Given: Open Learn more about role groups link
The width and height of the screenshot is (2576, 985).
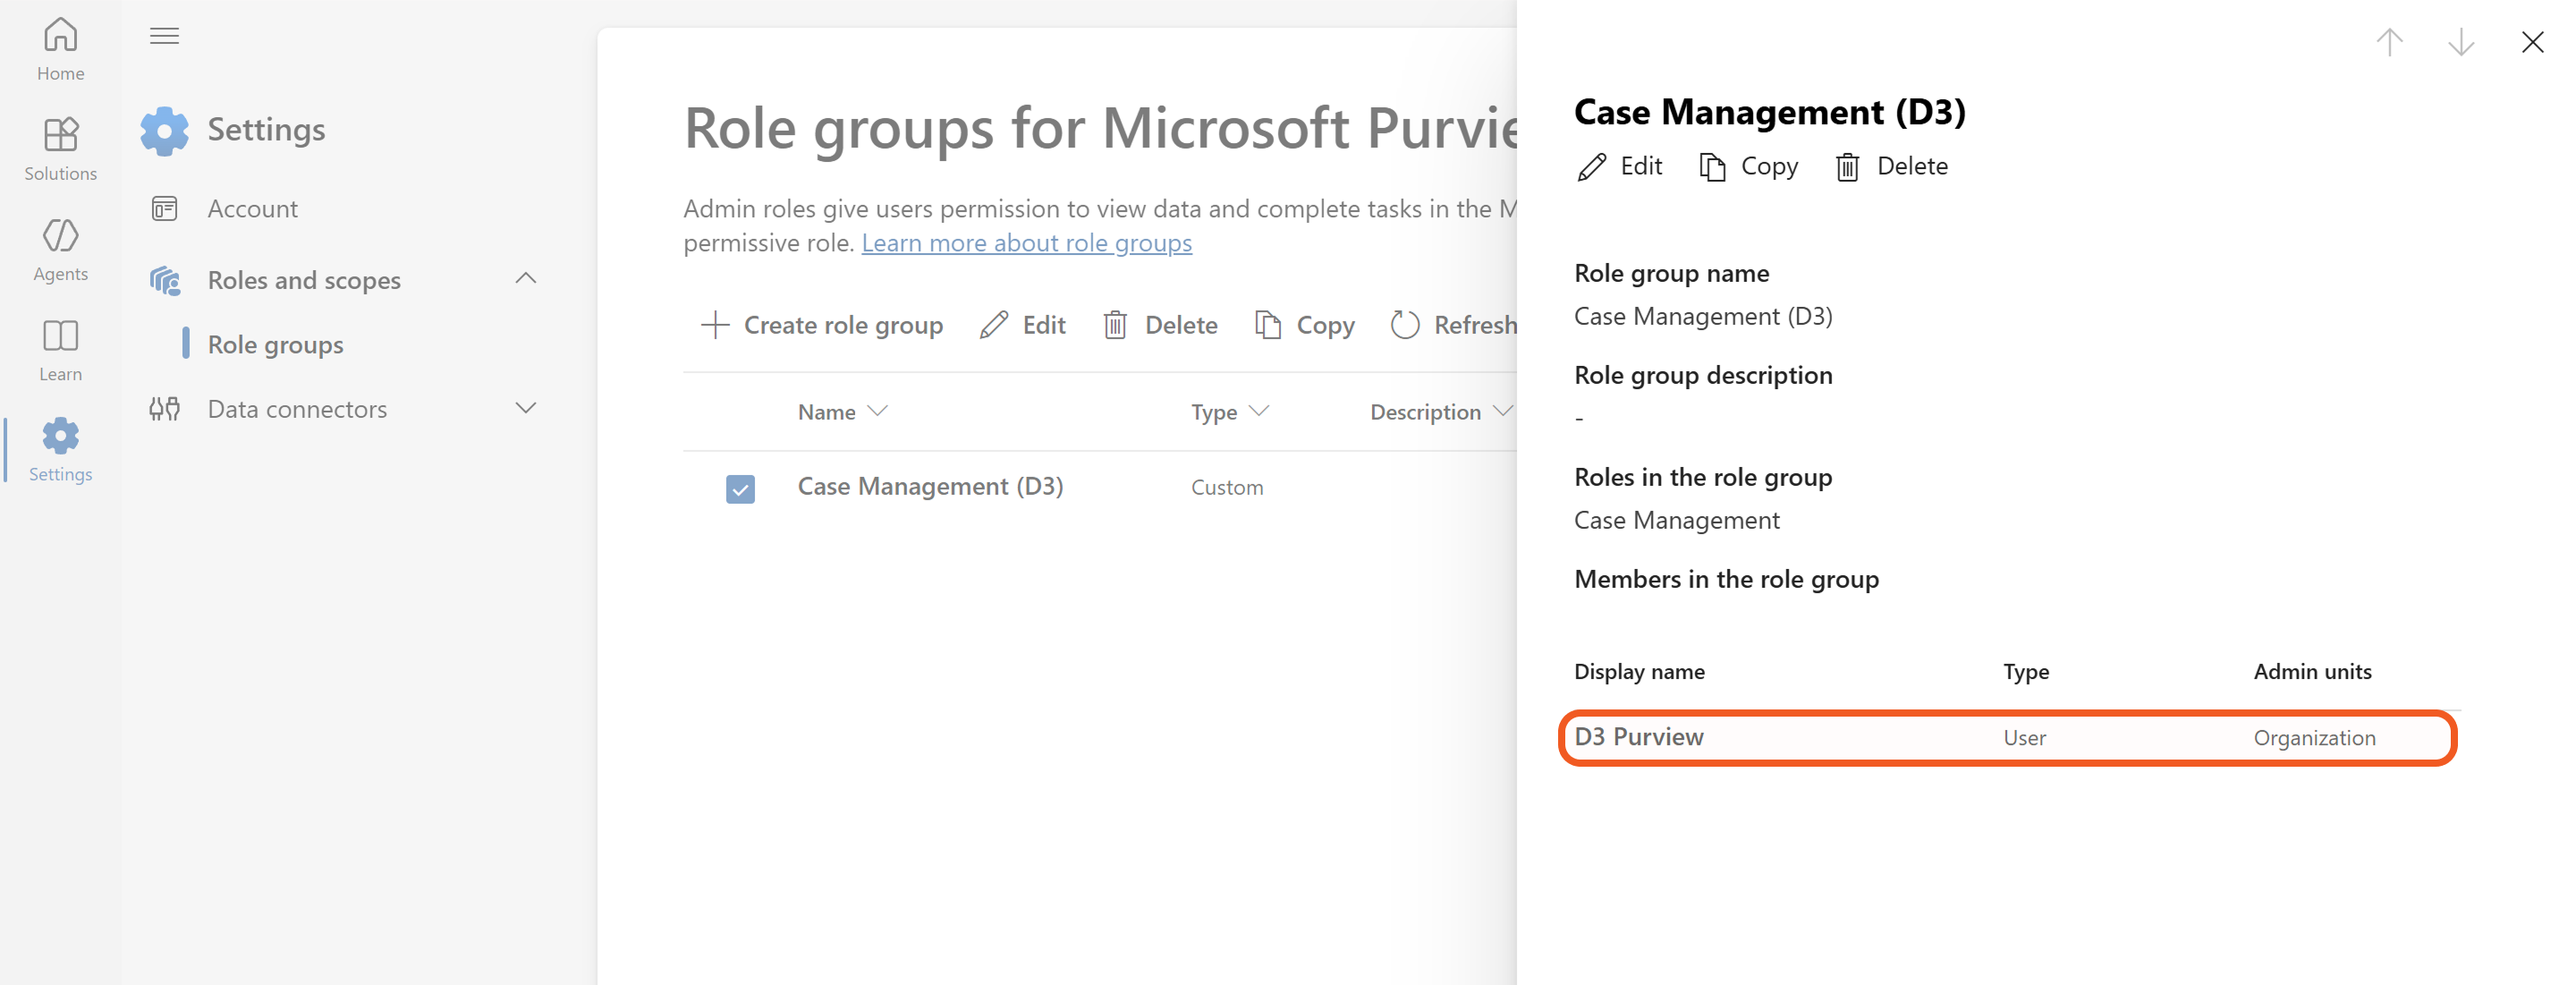Looking at the screenshot, I should [x=1026, y=243].
